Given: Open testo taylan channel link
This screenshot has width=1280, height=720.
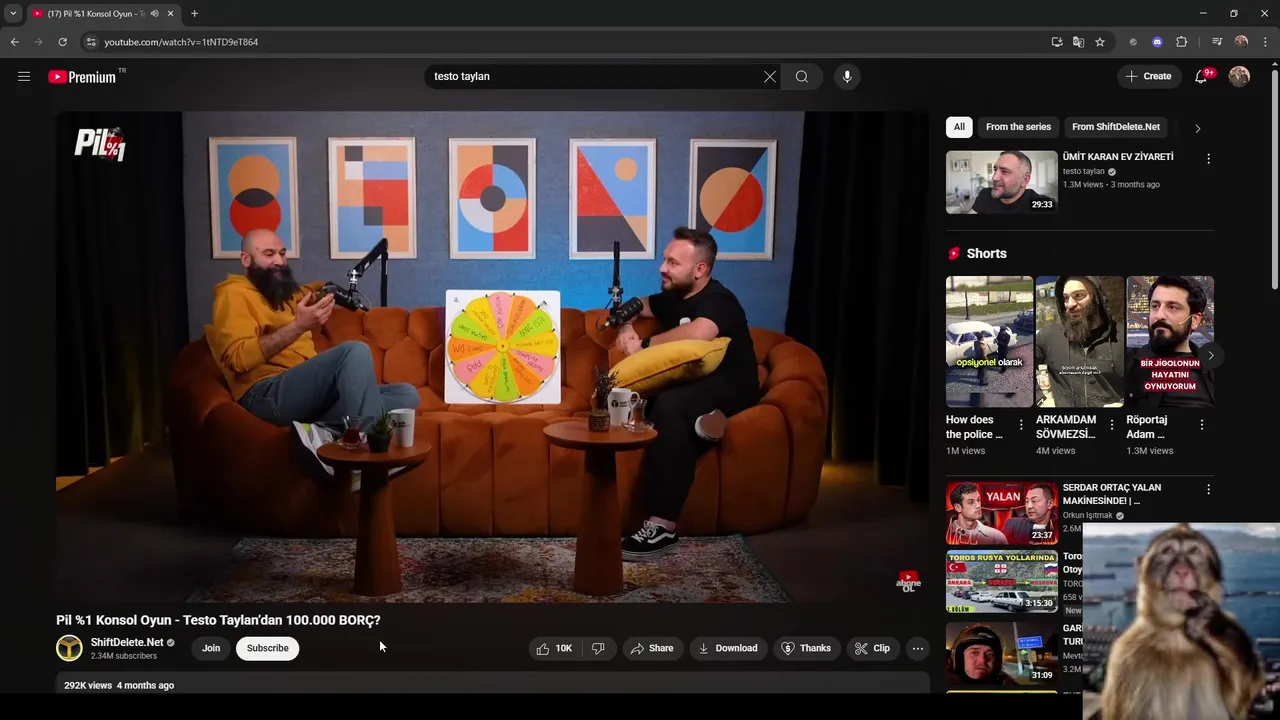Looking at the screenshot, I should point(1084,171).
